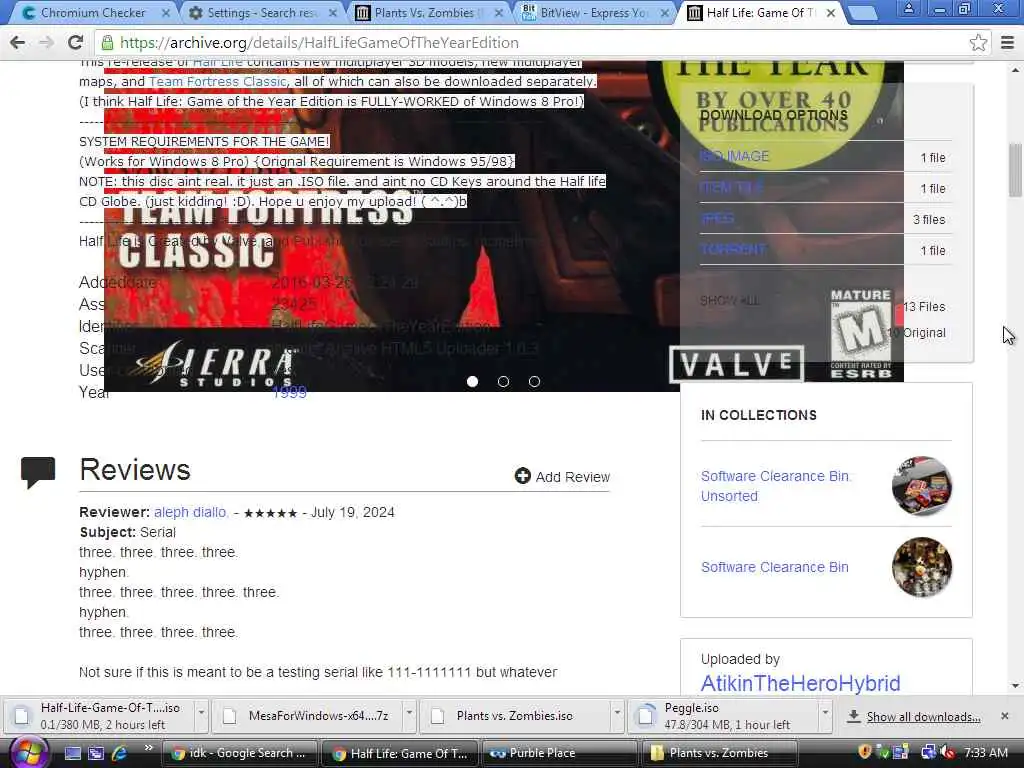The image size is (1024, 768).
Task: Click the security shield tray icon
Action: pos(865,753)
